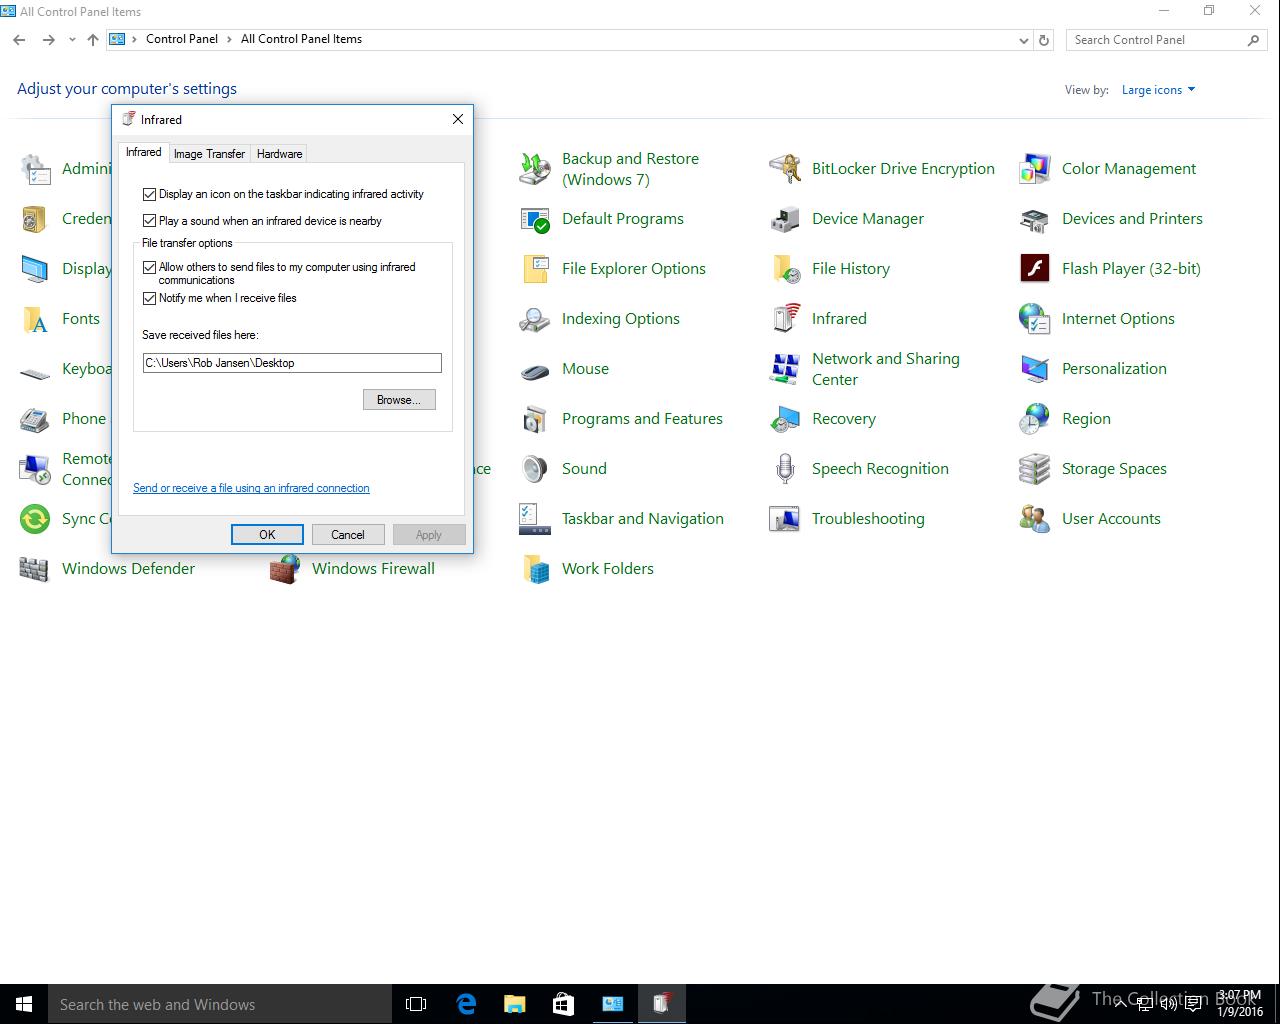Refresh the Control Panel address bar

point(1044,40)
